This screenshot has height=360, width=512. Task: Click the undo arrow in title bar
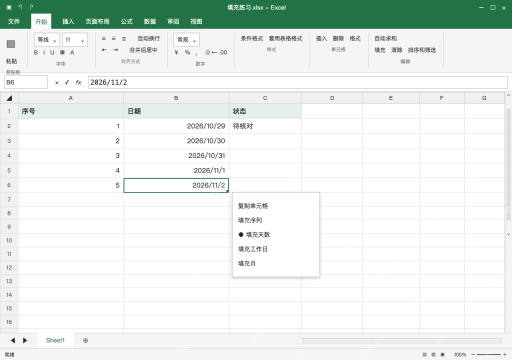pos(20,7)
